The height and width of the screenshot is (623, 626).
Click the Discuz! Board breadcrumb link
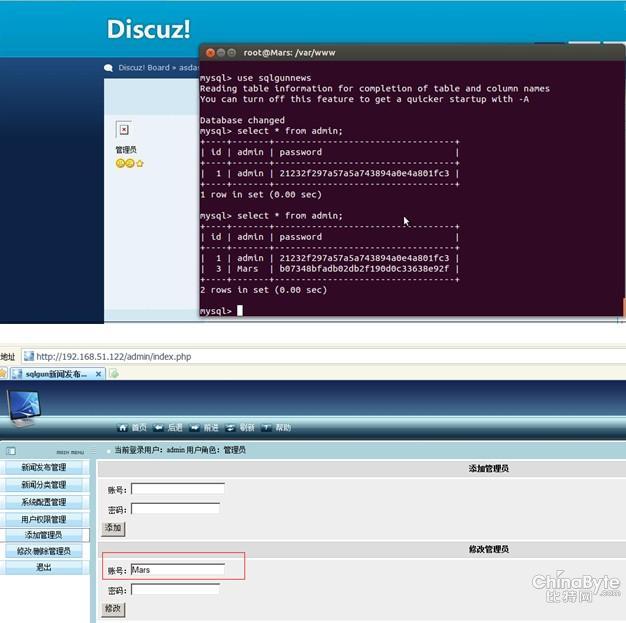[x=144, y=67]
